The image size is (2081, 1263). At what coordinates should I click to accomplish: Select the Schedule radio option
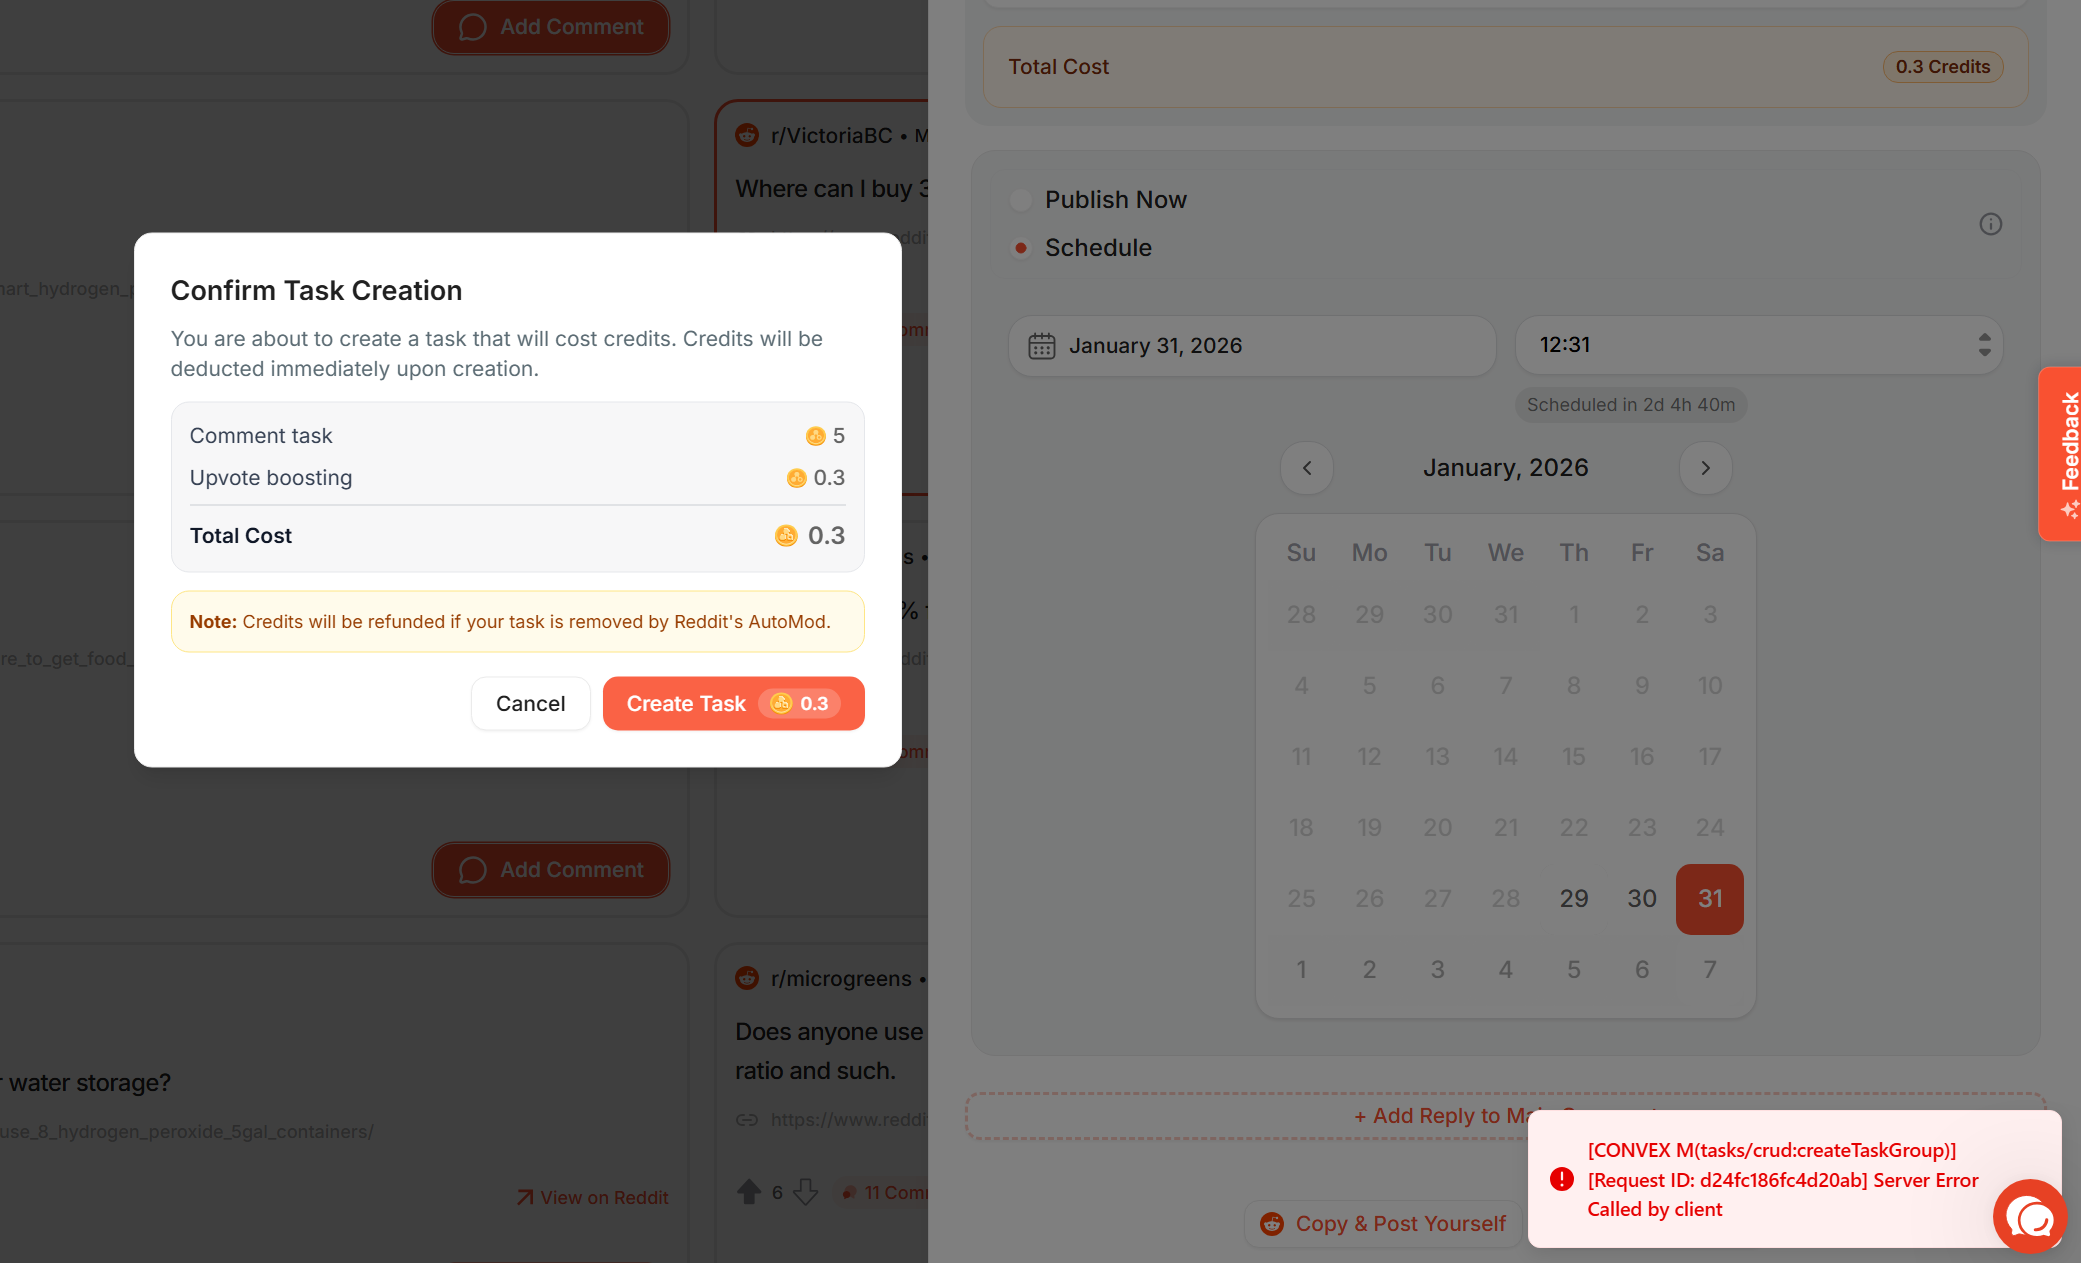click(1020, 248)
